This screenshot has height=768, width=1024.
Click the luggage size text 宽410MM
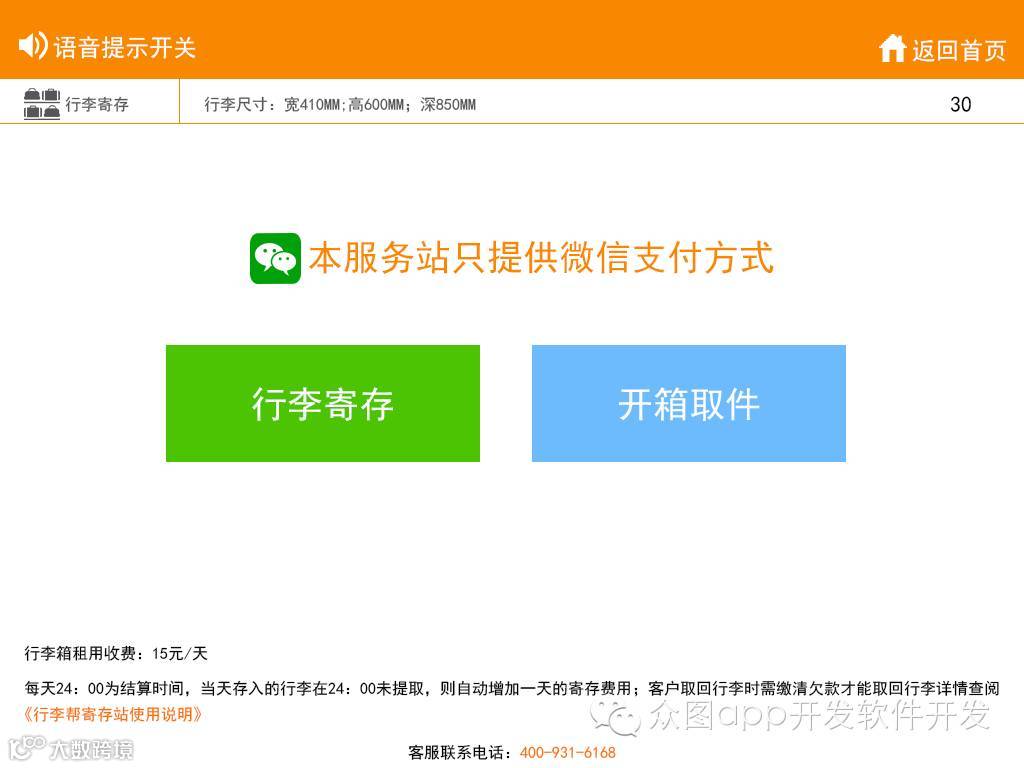click(312, 104)
